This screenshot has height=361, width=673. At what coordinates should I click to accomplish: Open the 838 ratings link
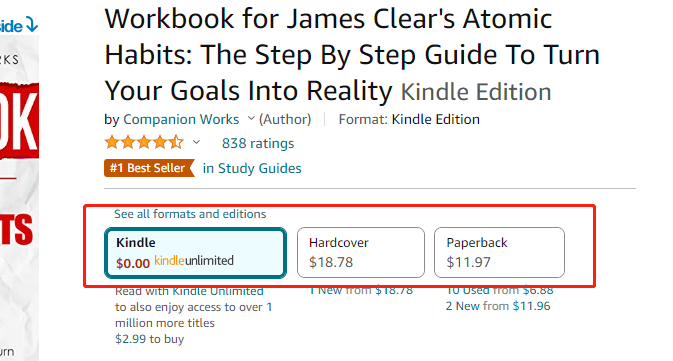click(258, 143)
